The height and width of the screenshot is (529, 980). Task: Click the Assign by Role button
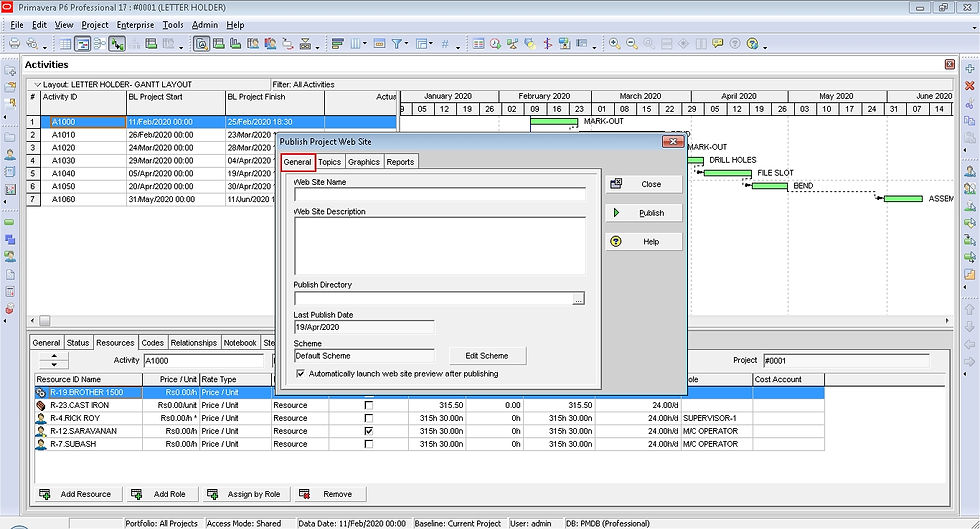click(246, 494)
